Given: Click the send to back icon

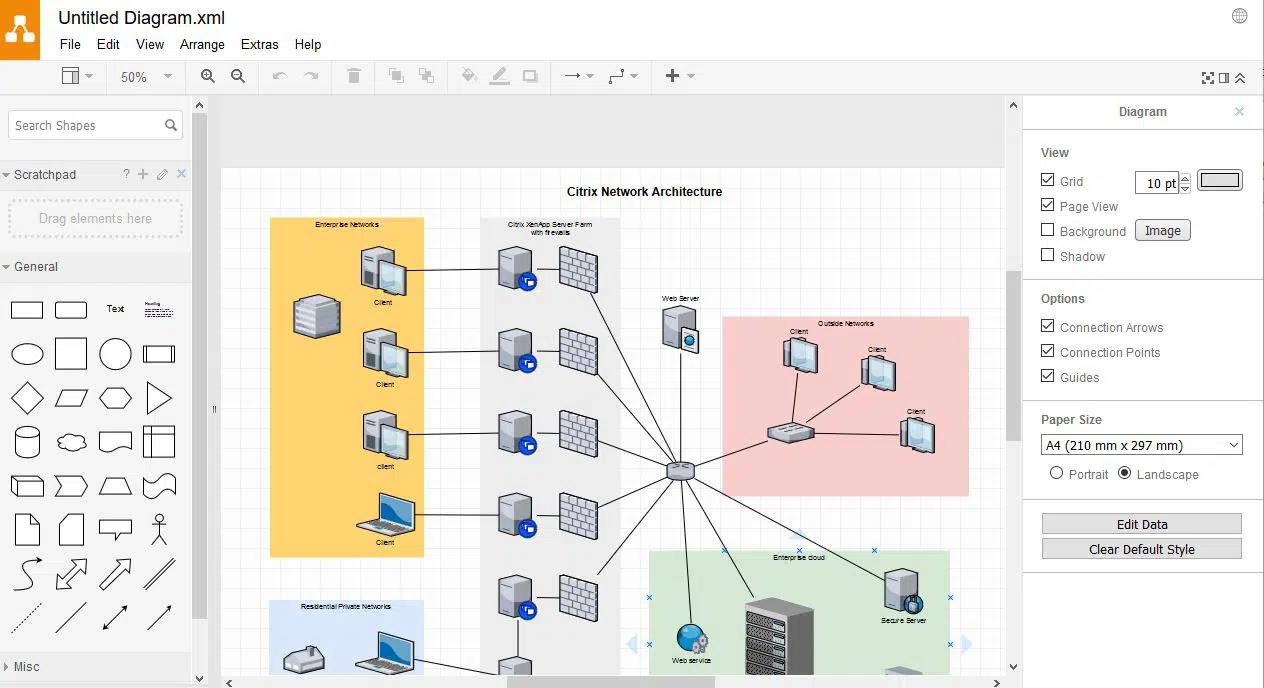Looking at the screenshot, I should [x=426, y=76].
